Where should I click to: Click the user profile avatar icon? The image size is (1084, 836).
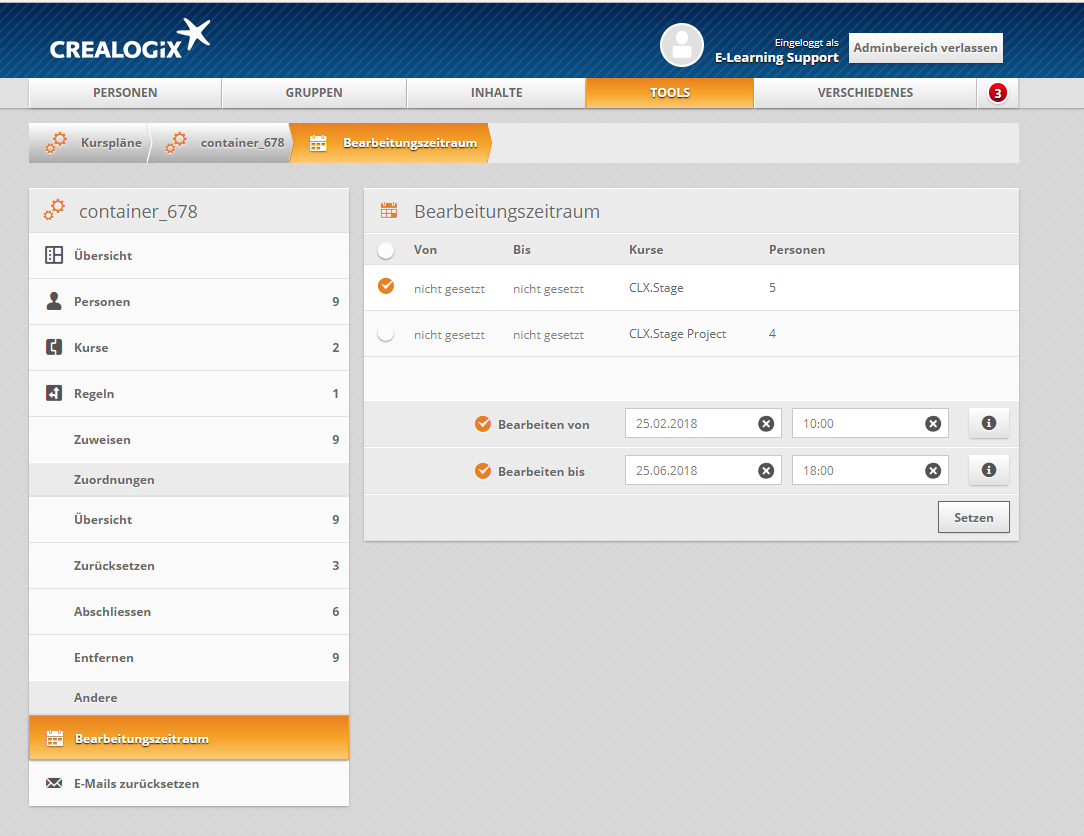[682, 45]
